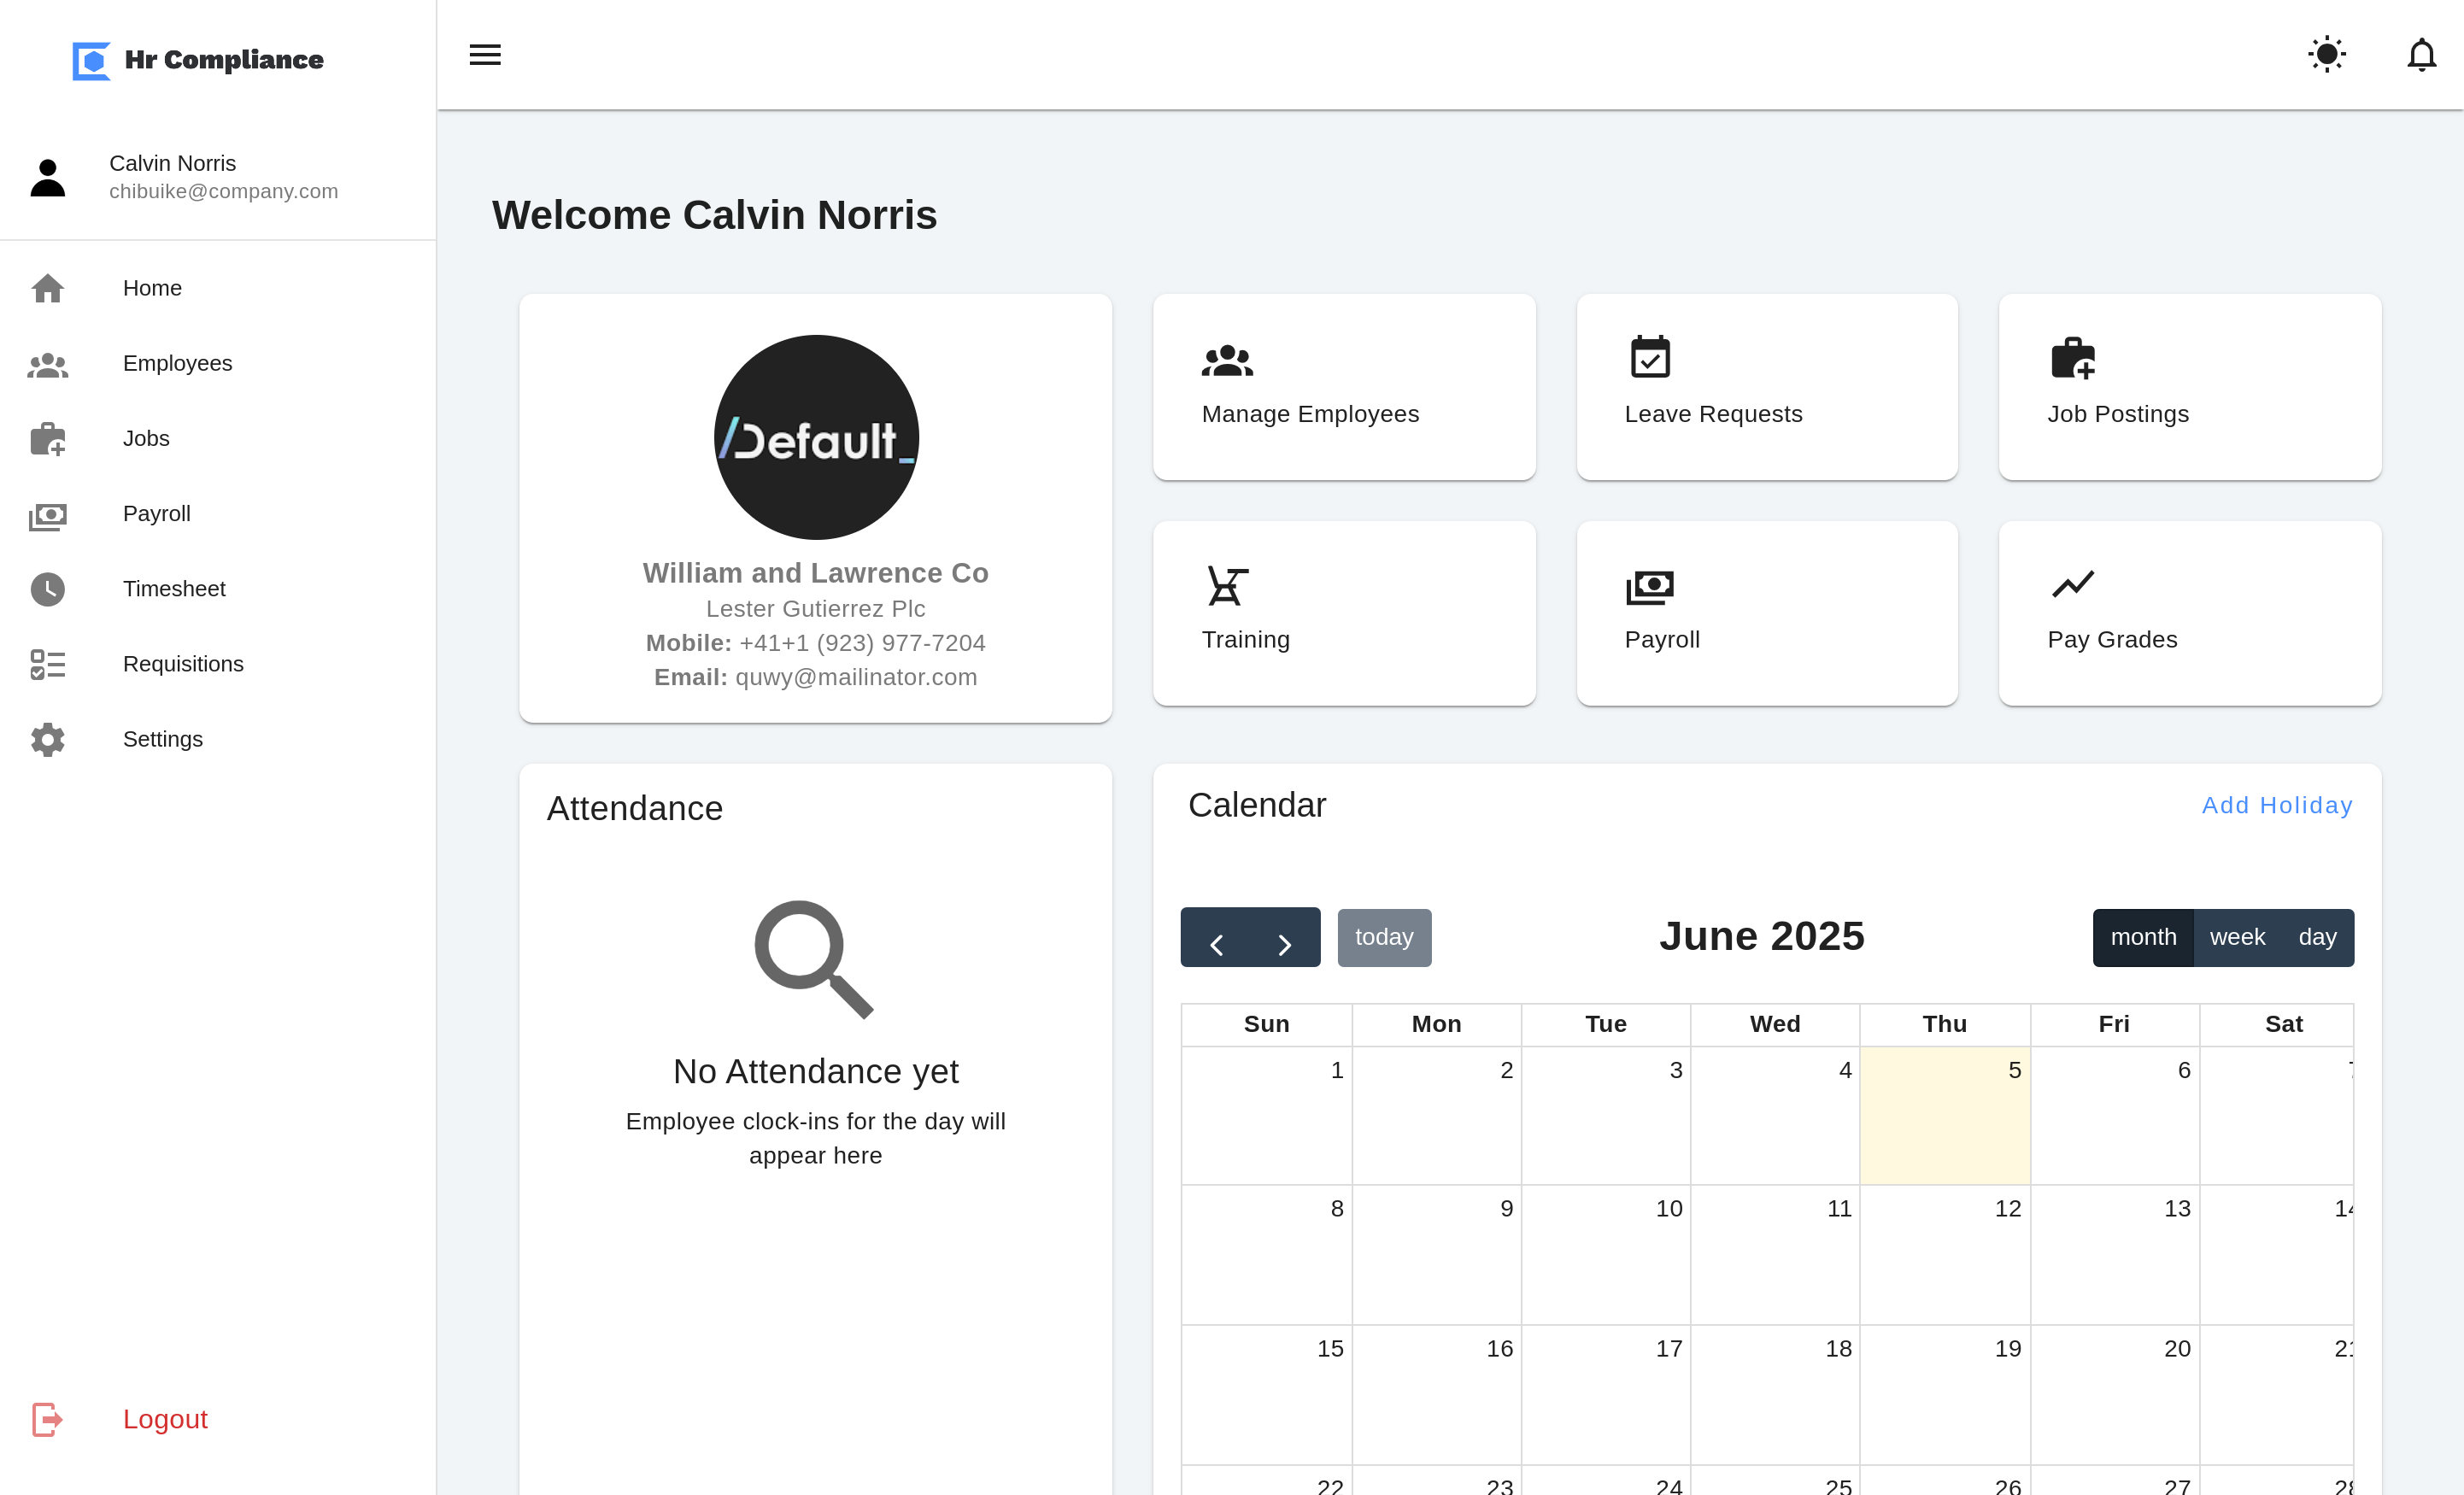
Task: Open the Training card
Action: point(1344,613)
